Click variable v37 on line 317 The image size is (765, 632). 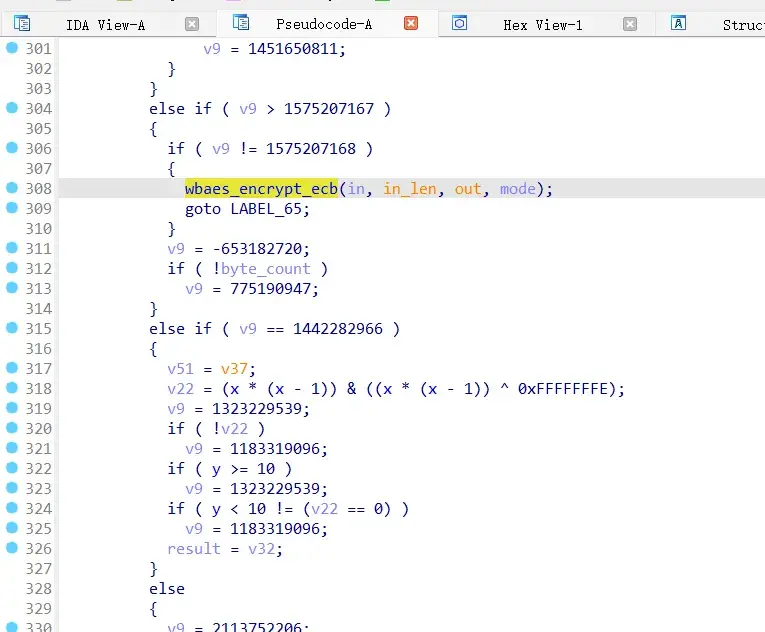234,369
